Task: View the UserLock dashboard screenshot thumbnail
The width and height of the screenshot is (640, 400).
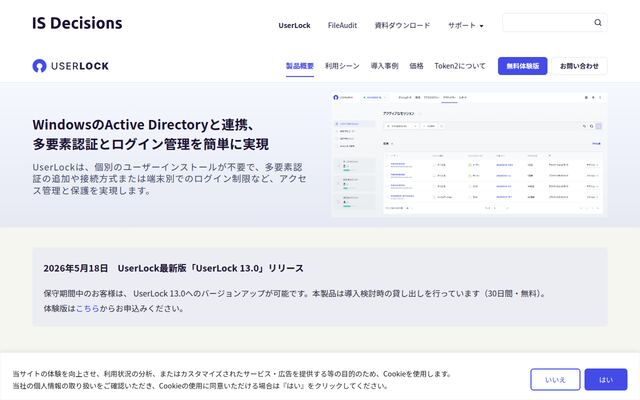Action: pyautogui.click(x=469, y=154)
